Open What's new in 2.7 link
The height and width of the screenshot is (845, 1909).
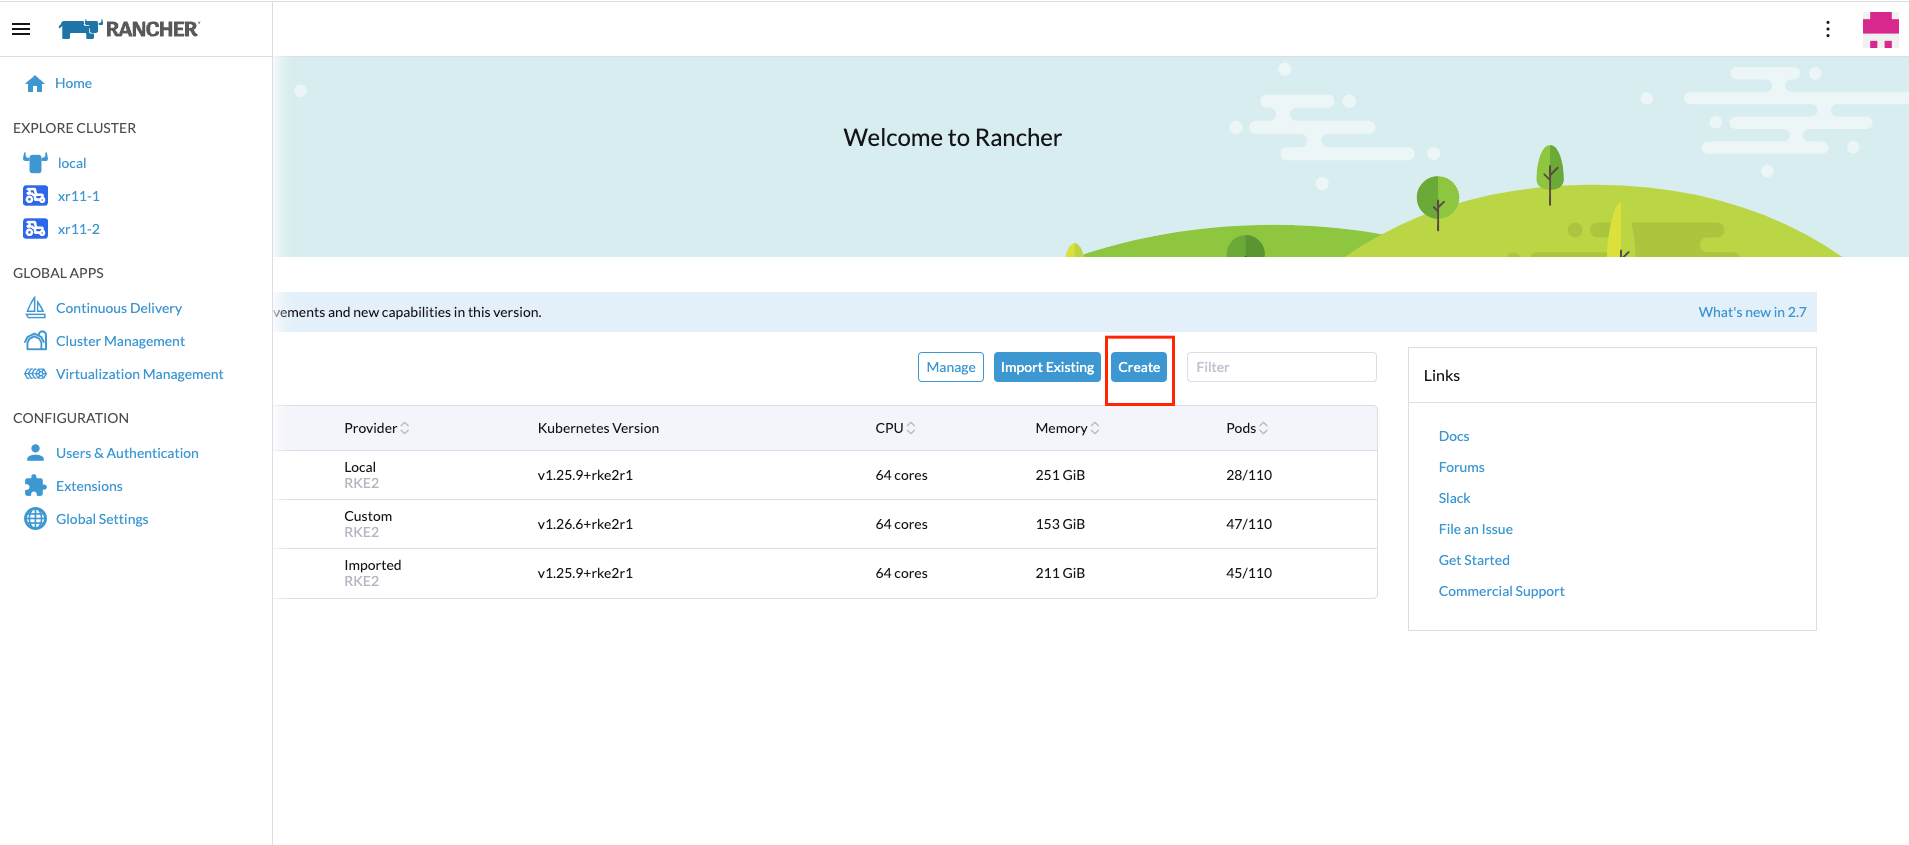coord(1752,312)
